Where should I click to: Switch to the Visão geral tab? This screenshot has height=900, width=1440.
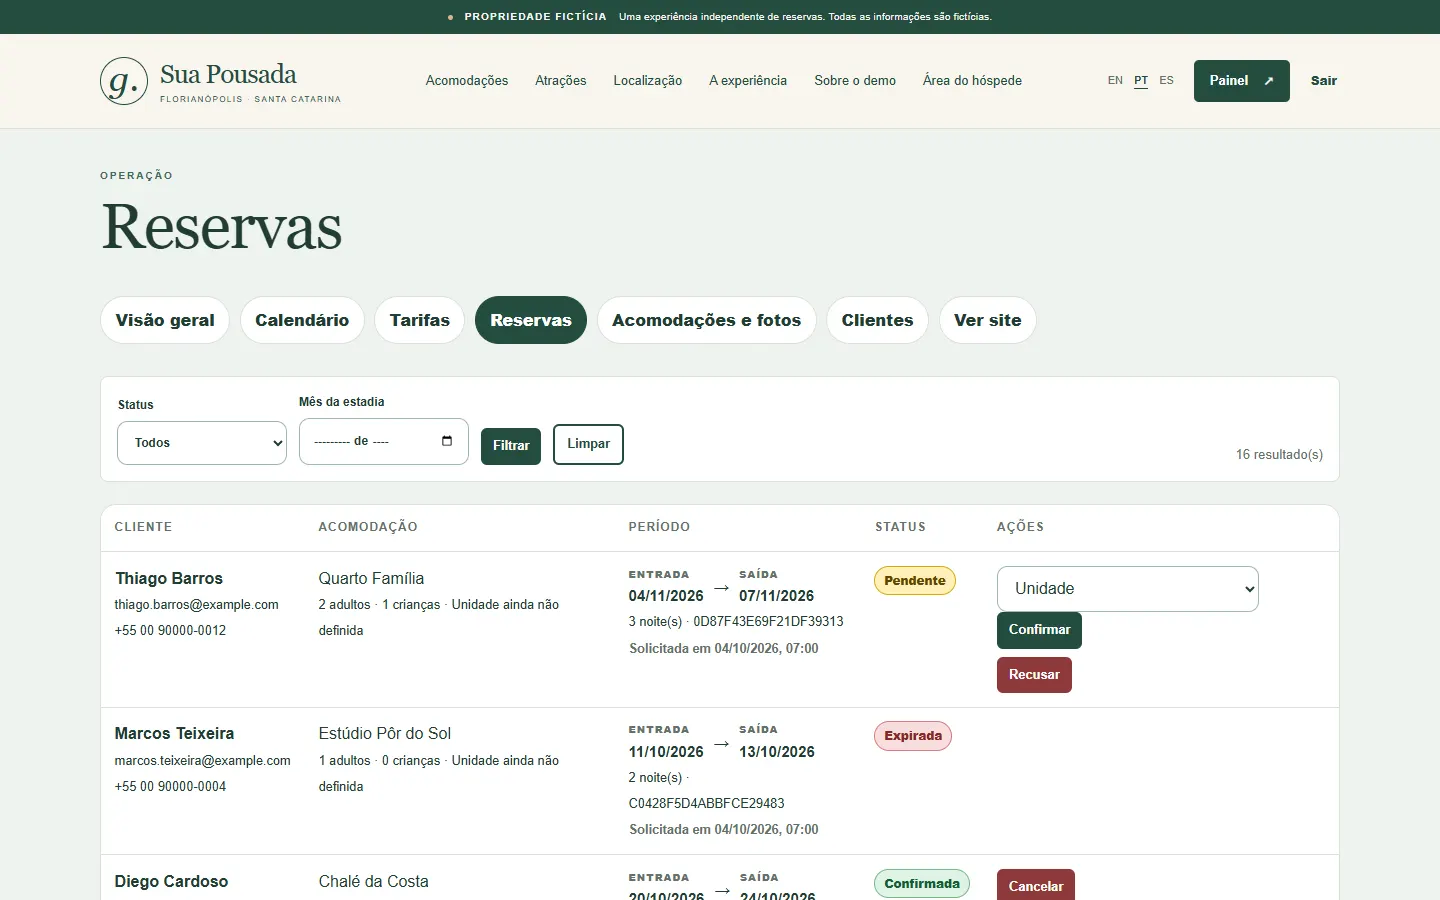165,320
